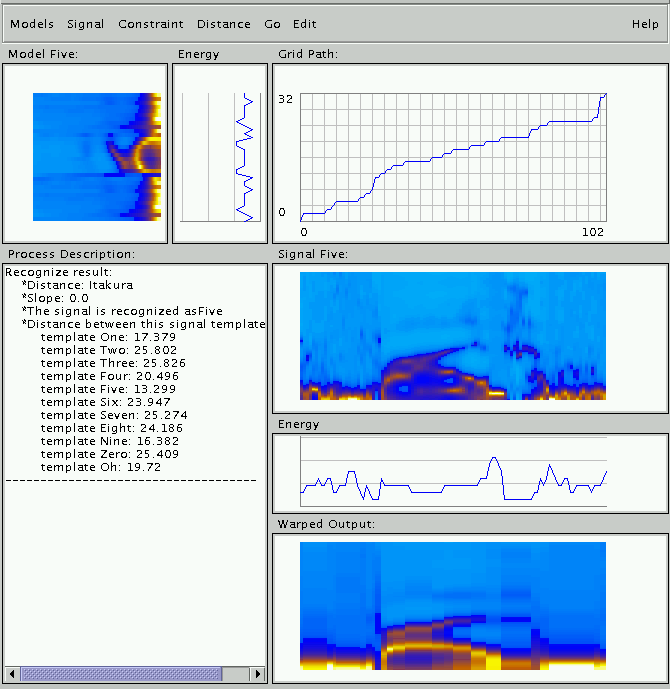Select the Model Five spectrogram image
Viewport: 670px width, 689px height.
click(97, 156)
